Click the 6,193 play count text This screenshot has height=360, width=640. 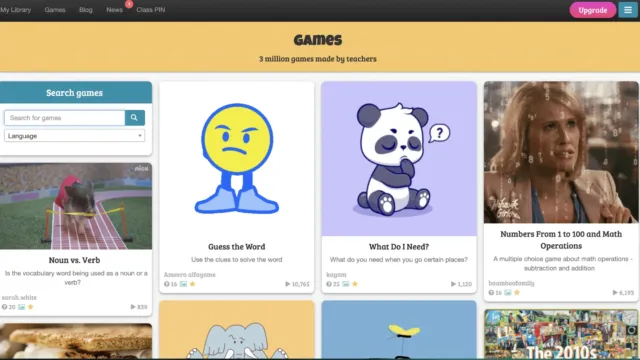pos(627,293)
